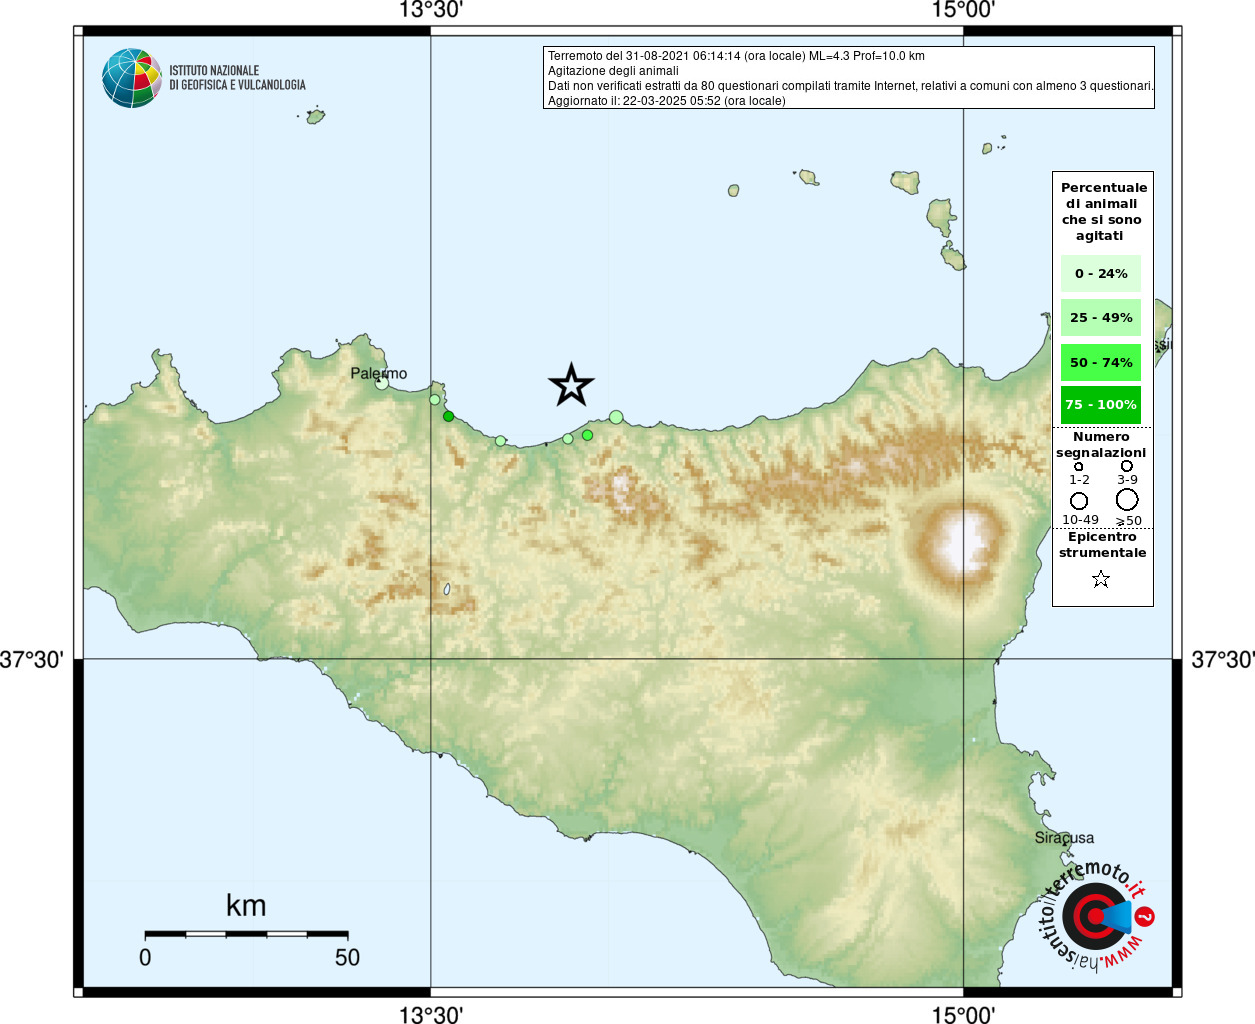Click the 'Aggiornato il: 22-03-2025' line
This screenshot has height=1024, width=1255.
coord(667,101)
